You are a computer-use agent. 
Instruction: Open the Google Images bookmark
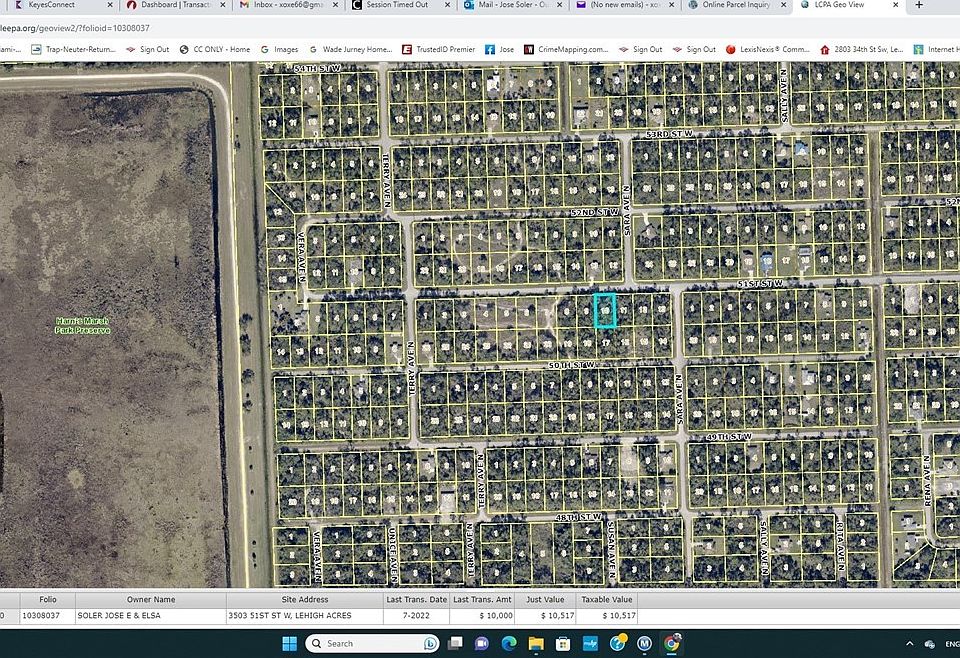280,49
